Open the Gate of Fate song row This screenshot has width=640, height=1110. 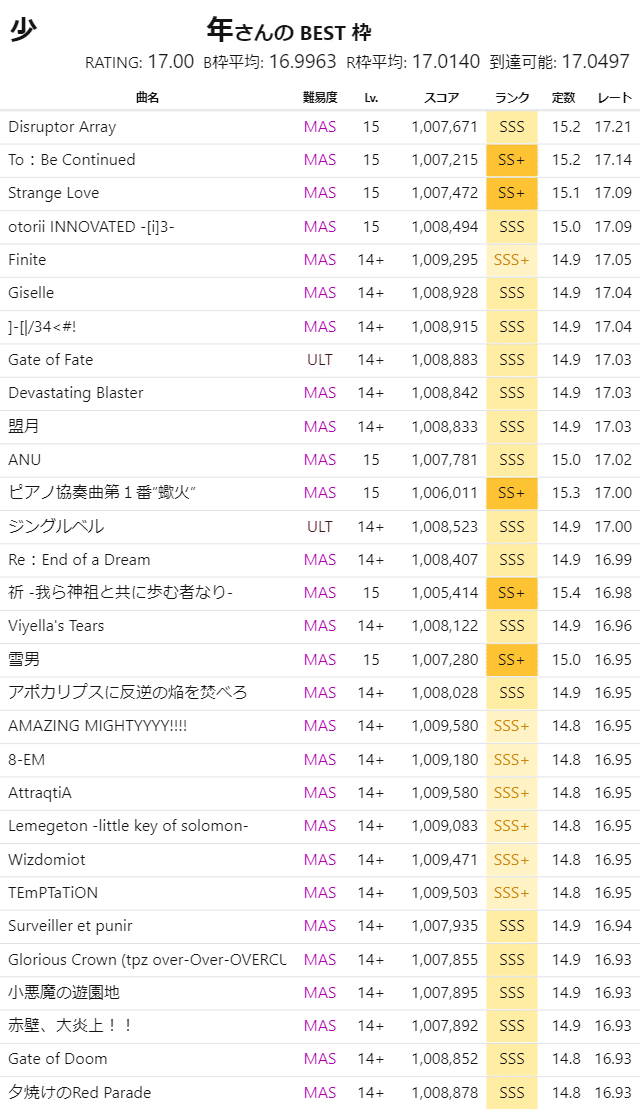coord(51,359)
